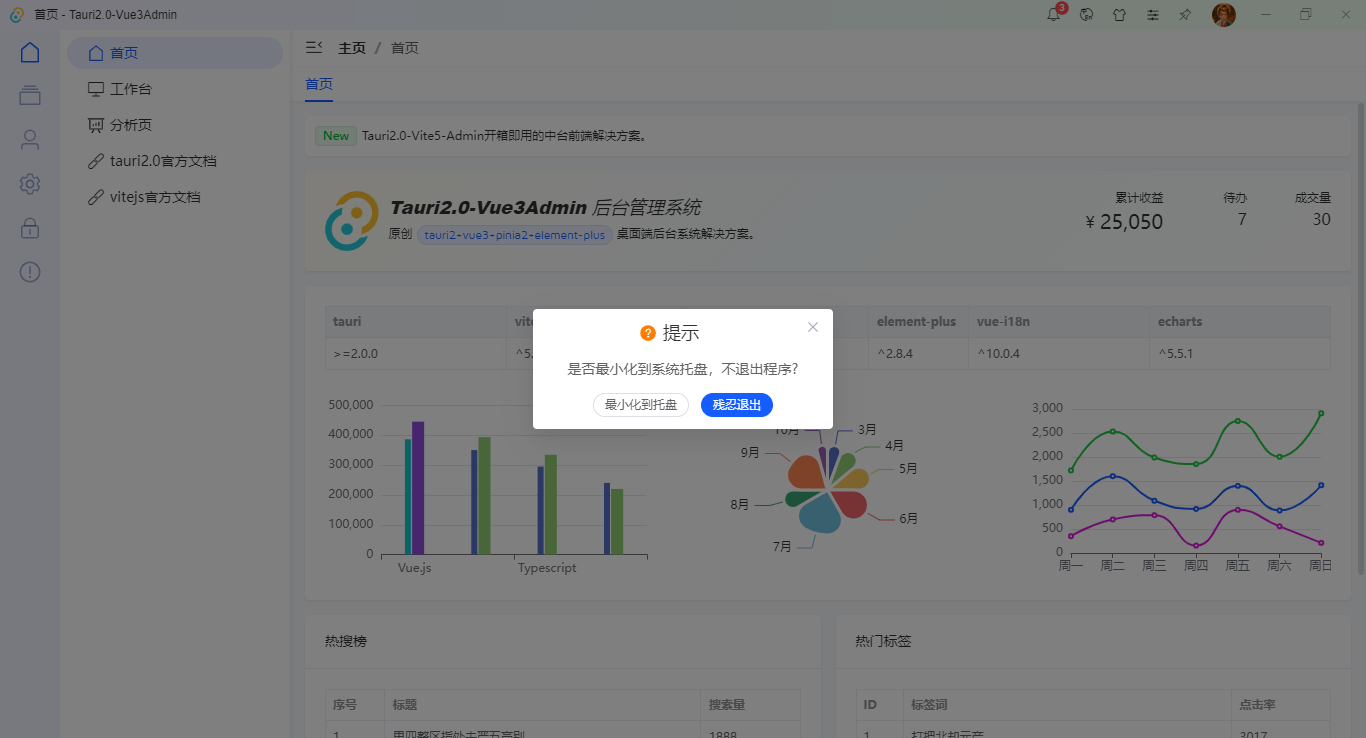The height and width of the screenshot is (738, 1366).
Task: Toggle the sidebar collapse icon near breadcrumb
Action: (314, 46)
